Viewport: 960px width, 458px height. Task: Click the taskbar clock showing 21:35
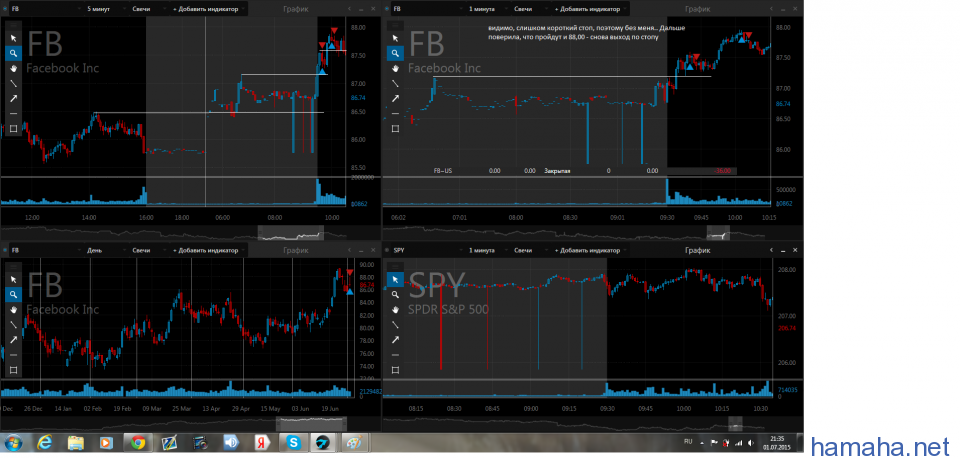(776, 442)
